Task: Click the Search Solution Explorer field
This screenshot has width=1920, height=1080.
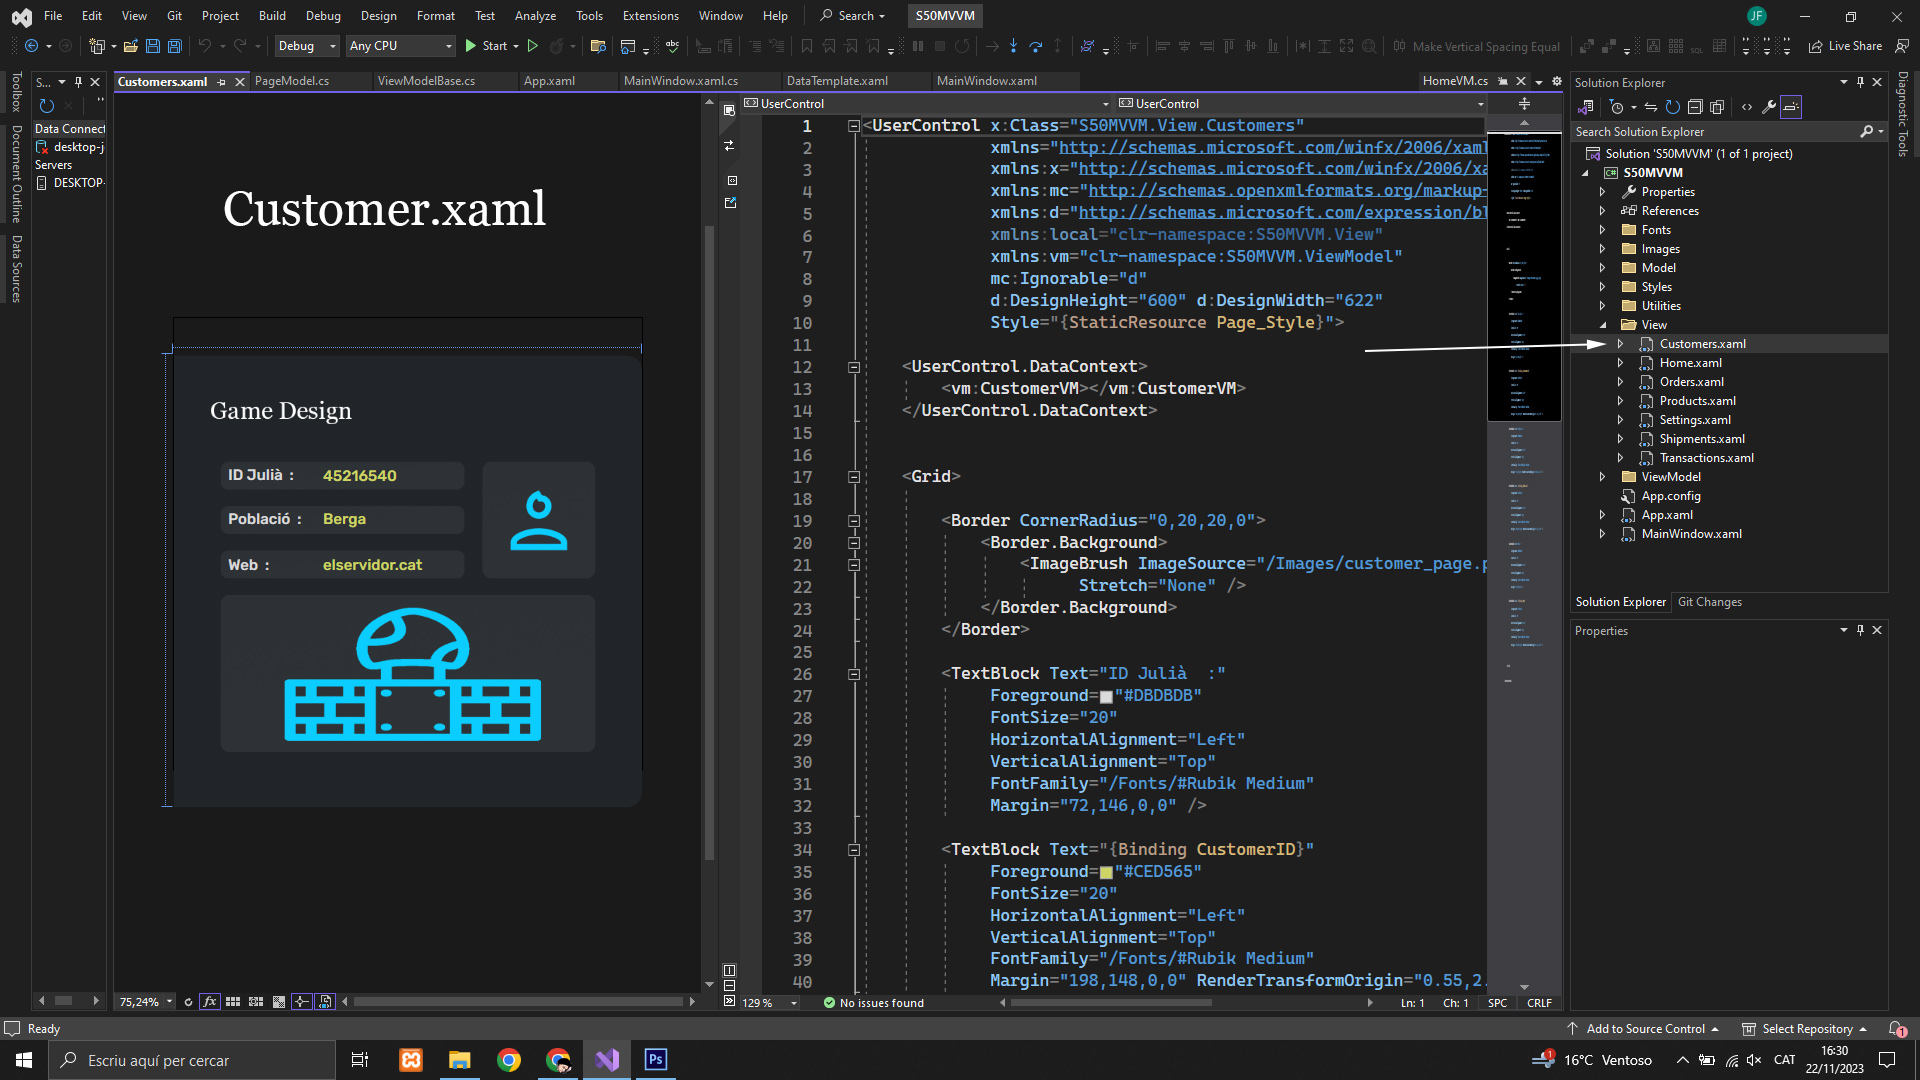Action: coord(1715,132)
